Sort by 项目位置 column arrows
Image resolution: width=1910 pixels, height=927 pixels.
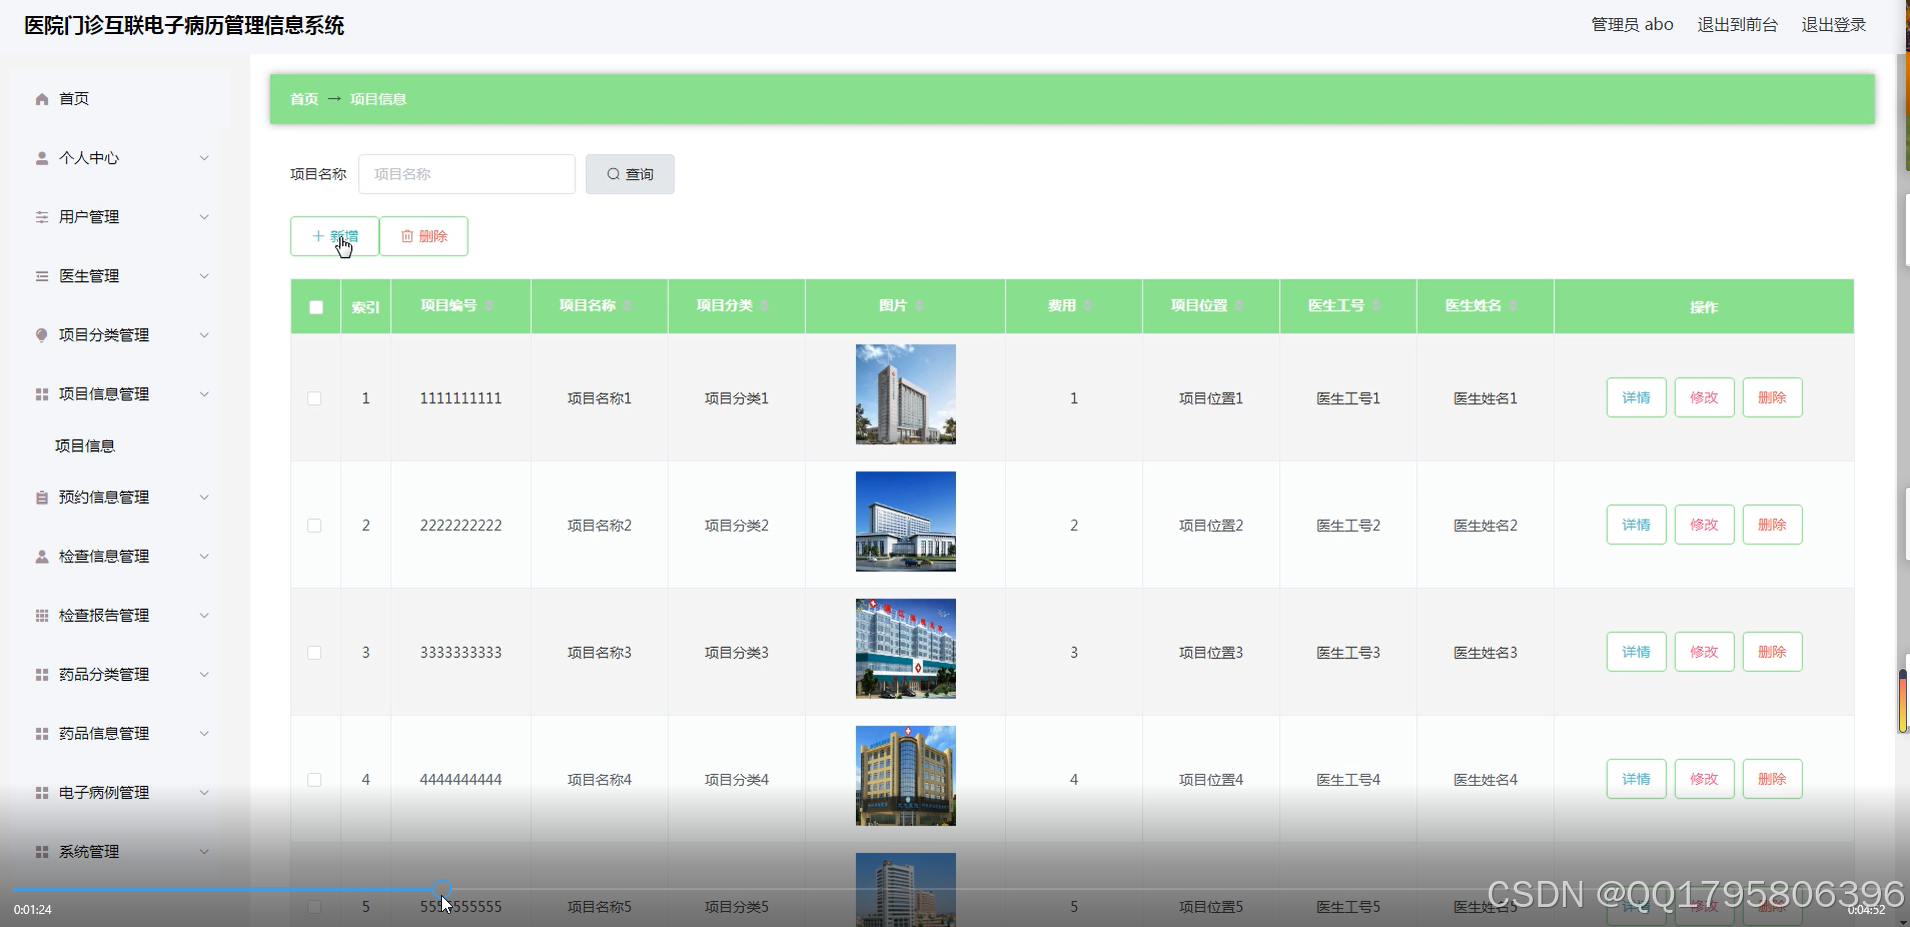point(1239,306)
